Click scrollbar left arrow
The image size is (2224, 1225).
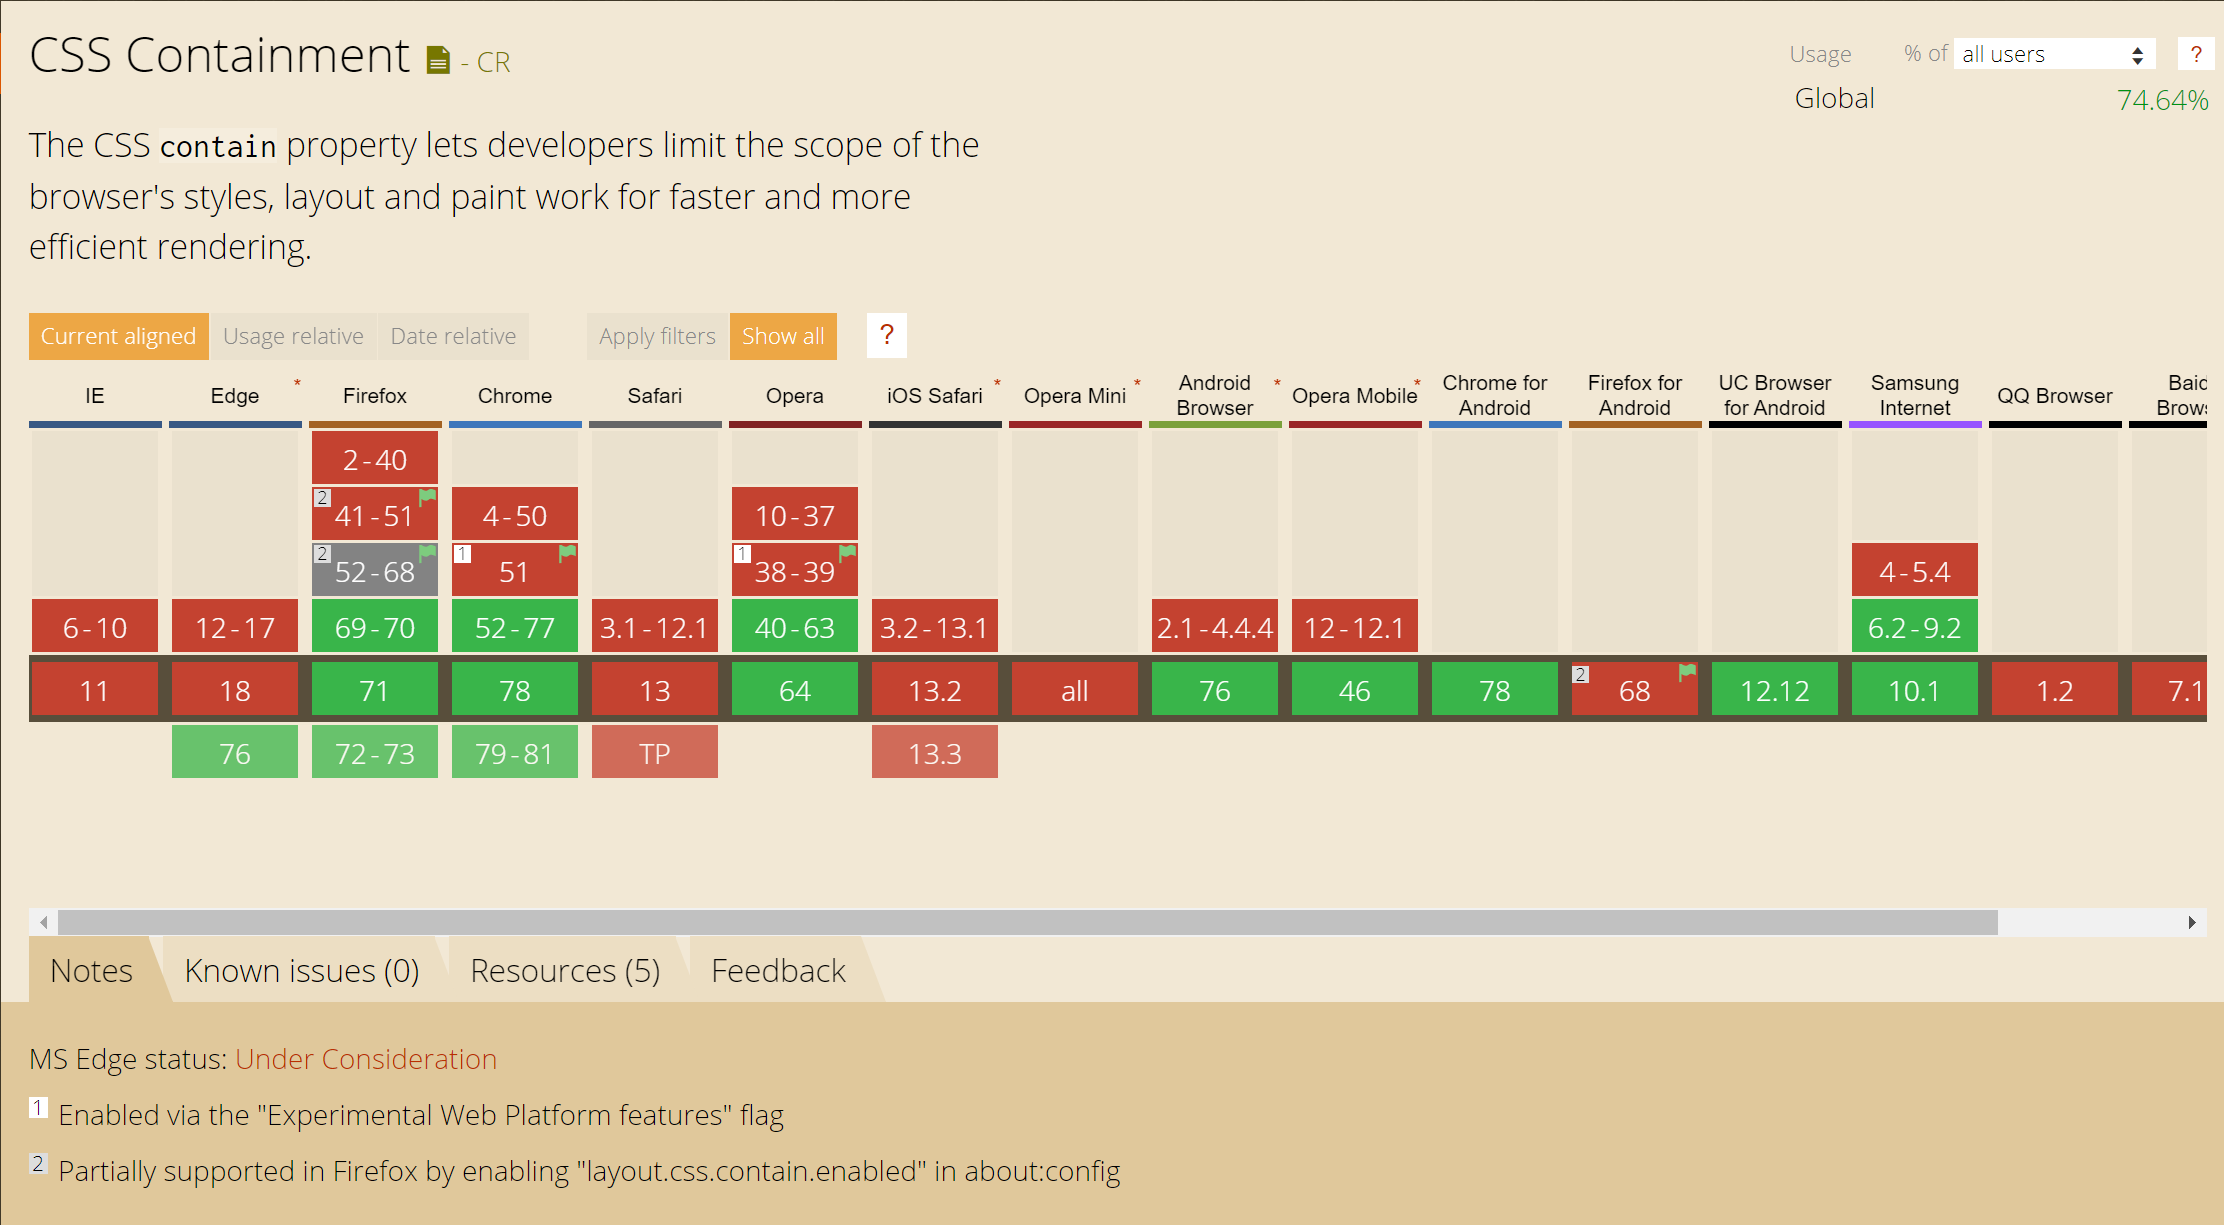tap(43, 922)
